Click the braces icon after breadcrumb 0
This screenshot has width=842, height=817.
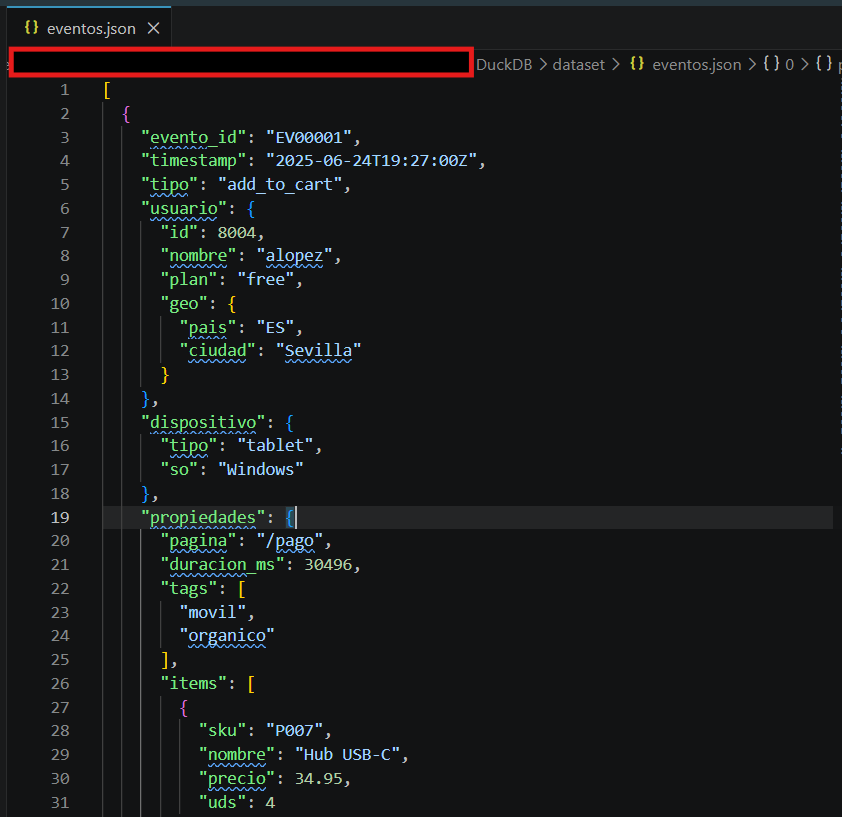coord(824,64)
